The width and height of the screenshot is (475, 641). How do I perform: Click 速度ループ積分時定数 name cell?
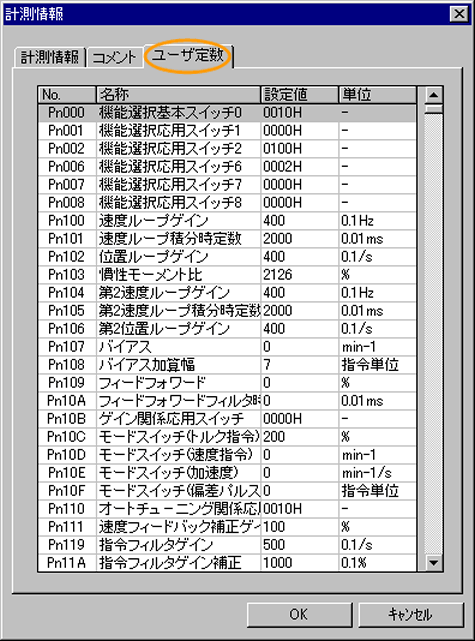click(178, 239)
